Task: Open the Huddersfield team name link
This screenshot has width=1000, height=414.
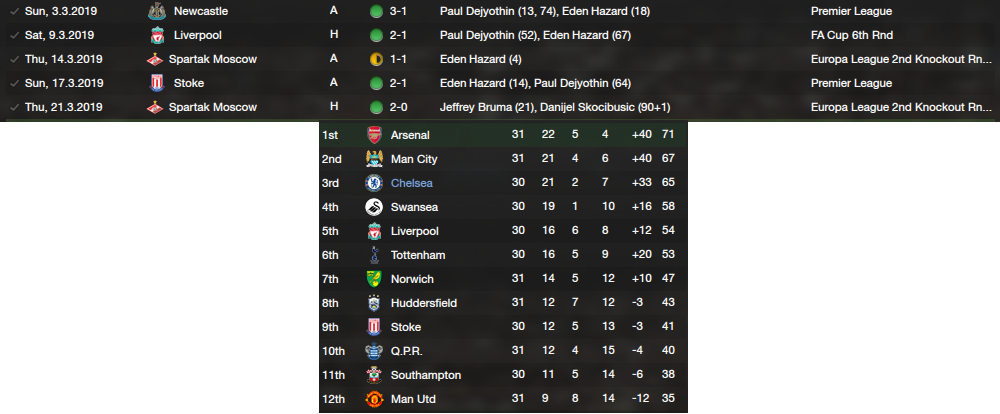Action: (x=423, y=303)
